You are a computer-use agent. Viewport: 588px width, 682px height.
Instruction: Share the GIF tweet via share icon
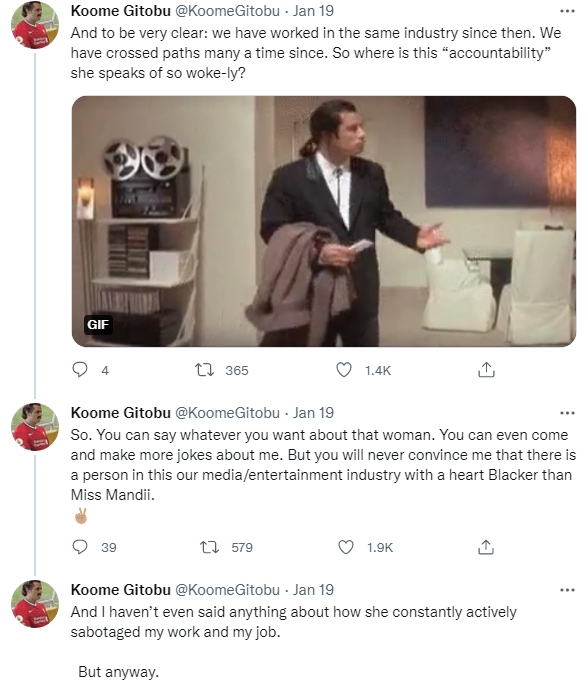[x=486, y=370]
